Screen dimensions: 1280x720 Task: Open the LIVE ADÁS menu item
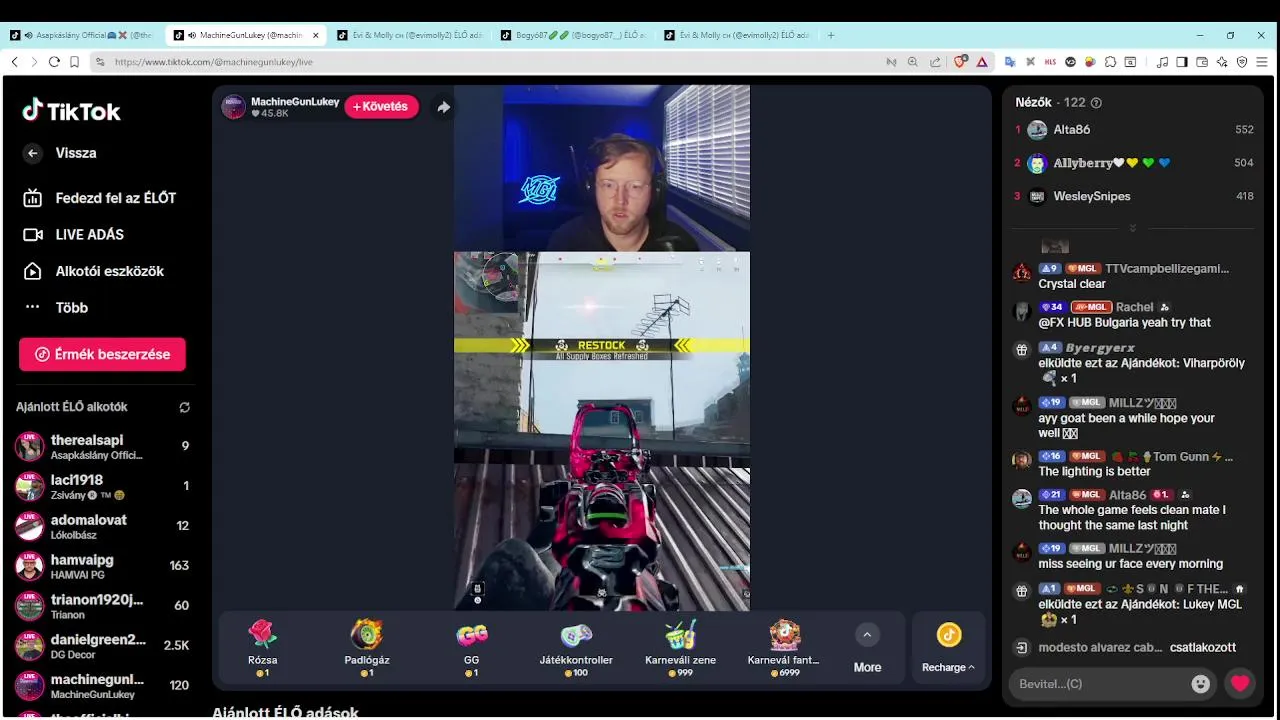73,235
